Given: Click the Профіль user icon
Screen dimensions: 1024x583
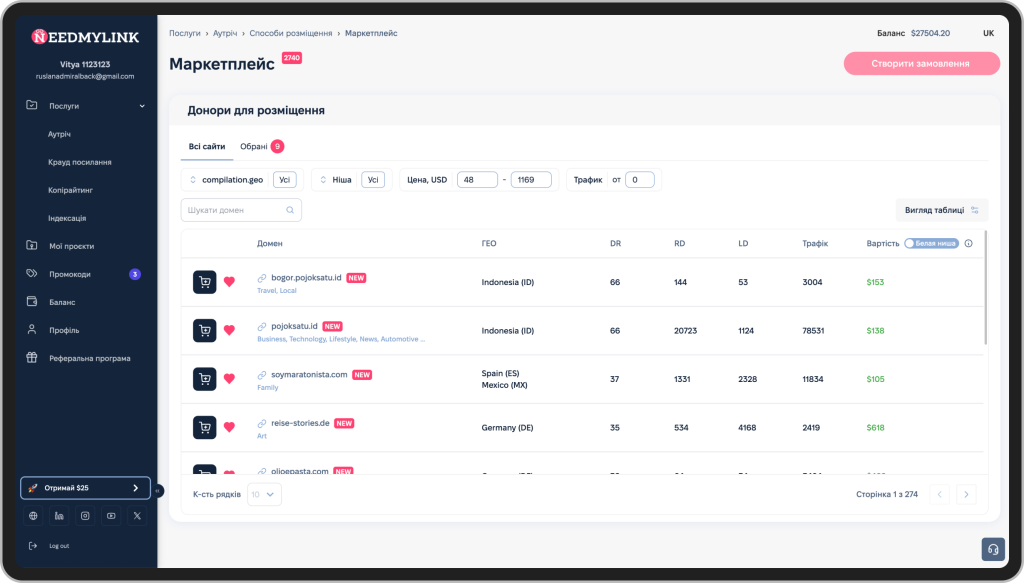Looking at the screenshot, I should pyautogui.click(x=31, y=330).
